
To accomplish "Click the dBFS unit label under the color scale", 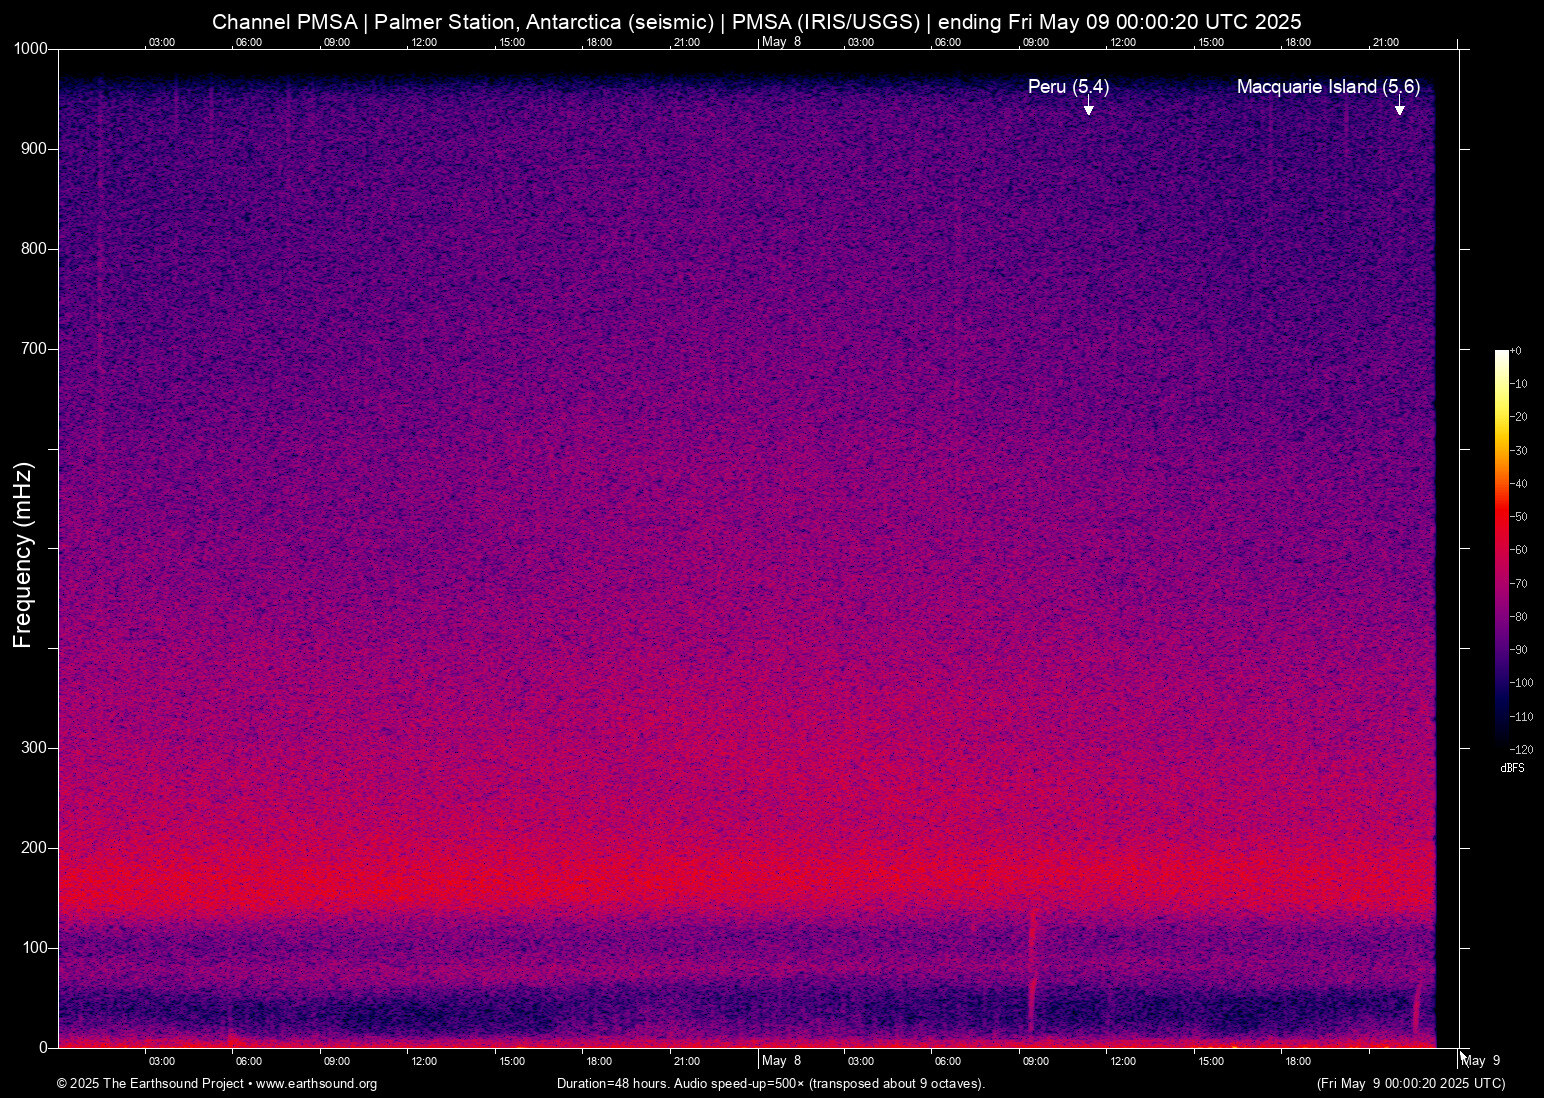I will 1512,768.
